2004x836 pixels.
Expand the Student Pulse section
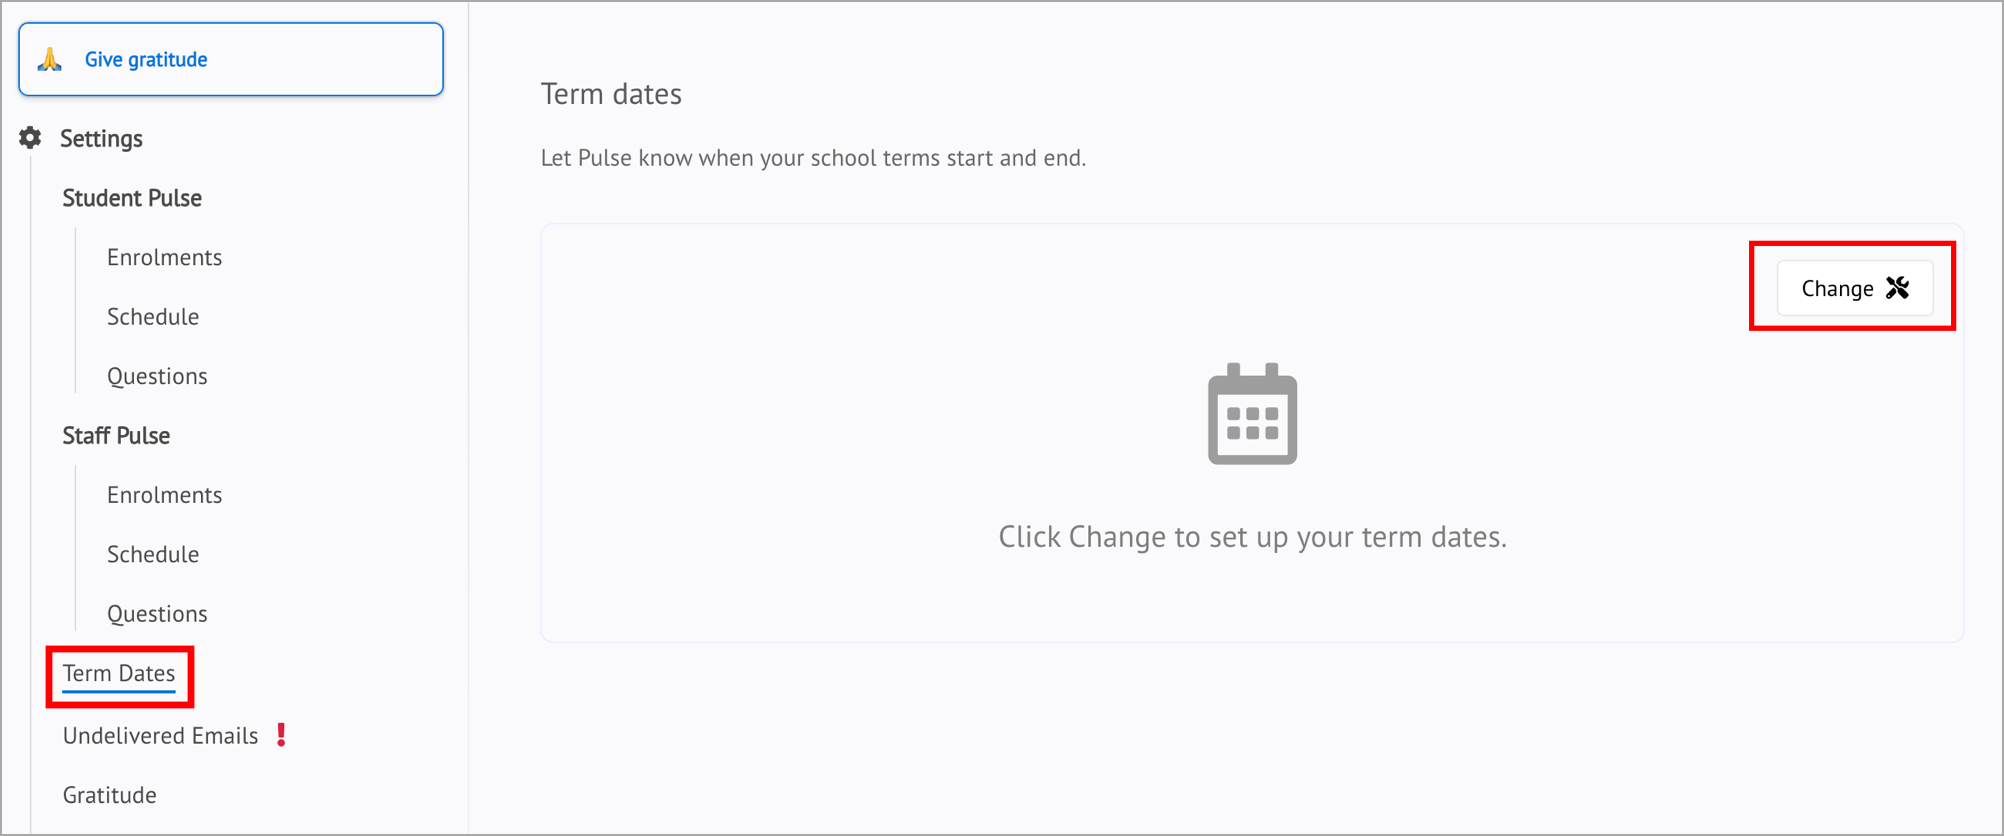tap(132, 198)
